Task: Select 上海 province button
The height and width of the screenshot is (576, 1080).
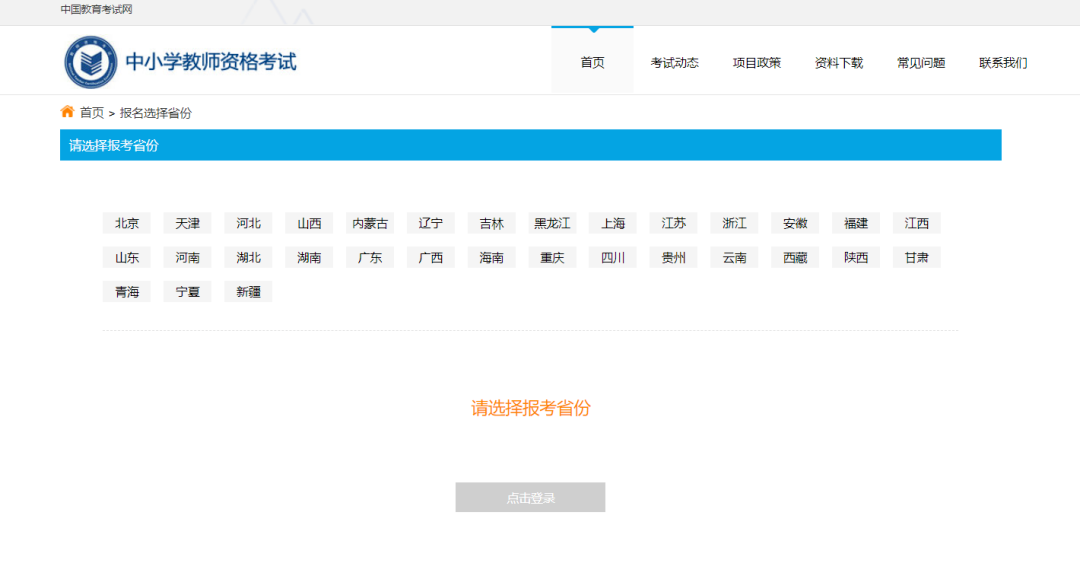Action: [x=612, y=222]
